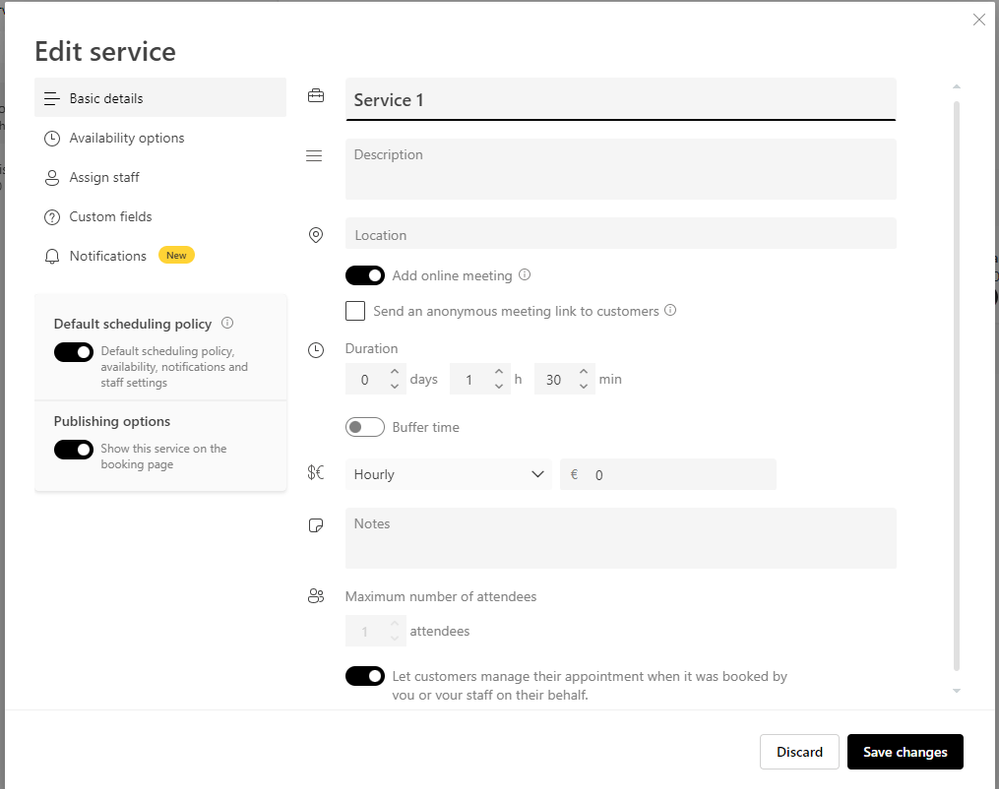Click the briefcase icon beside Service 1
Screen dimensions: 999x789
[316, 96]
